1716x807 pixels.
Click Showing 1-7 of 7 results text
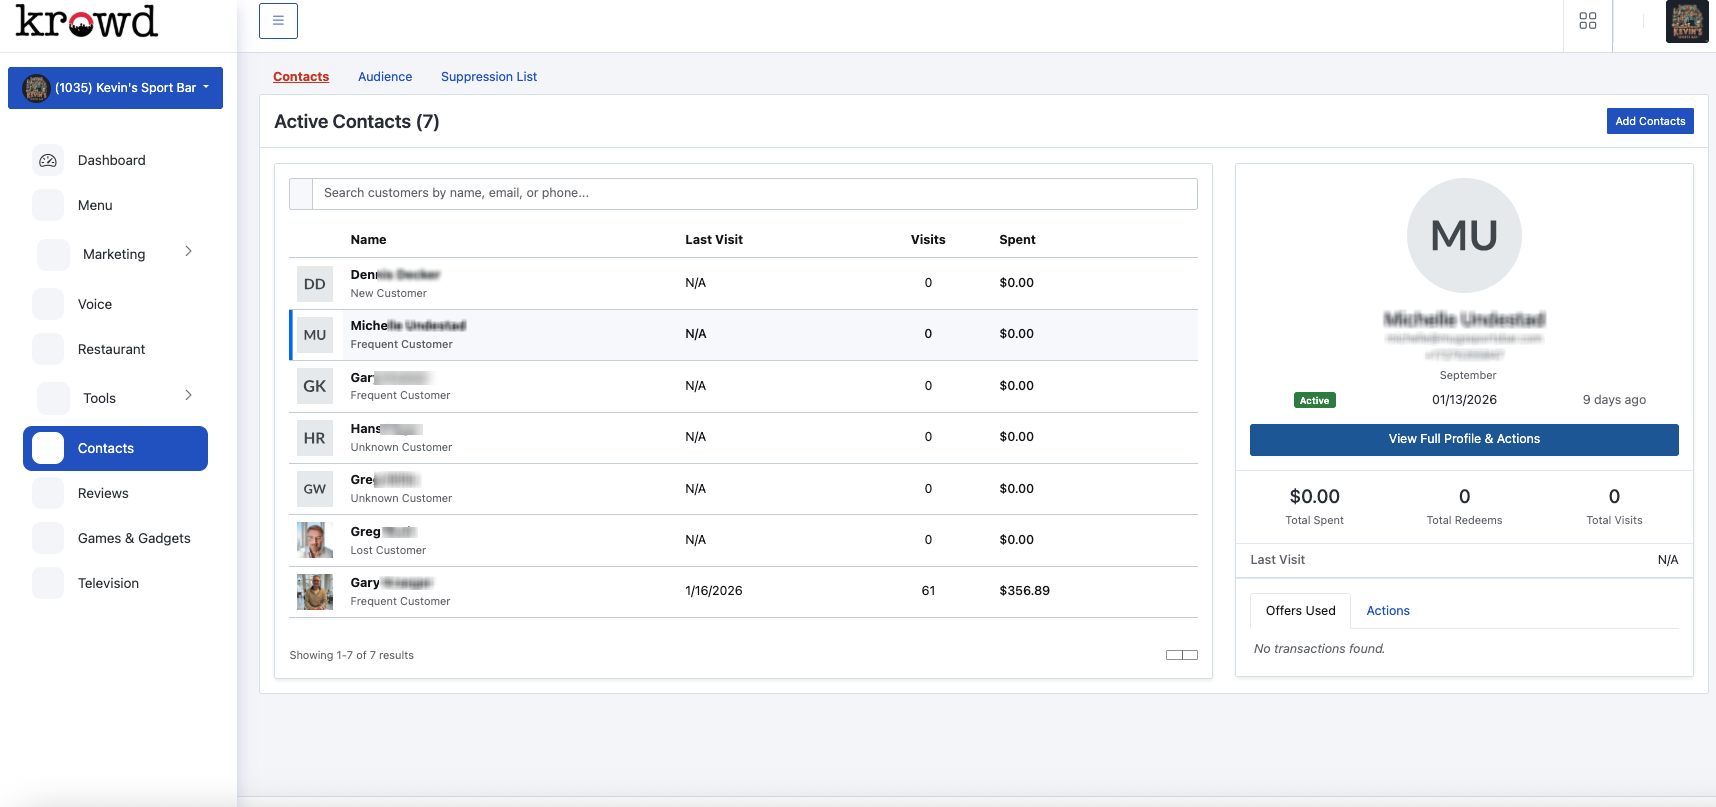click(x=351, y=656)
